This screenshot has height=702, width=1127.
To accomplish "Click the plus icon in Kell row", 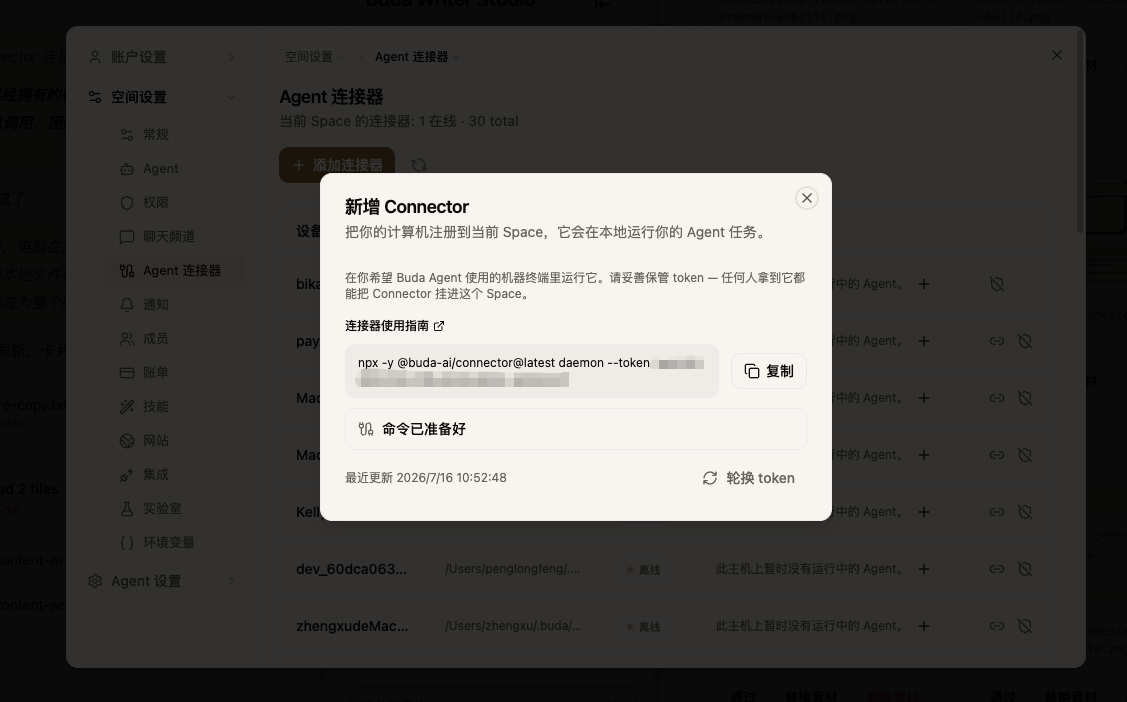I will pyautogui.click(x=924, y=512).
